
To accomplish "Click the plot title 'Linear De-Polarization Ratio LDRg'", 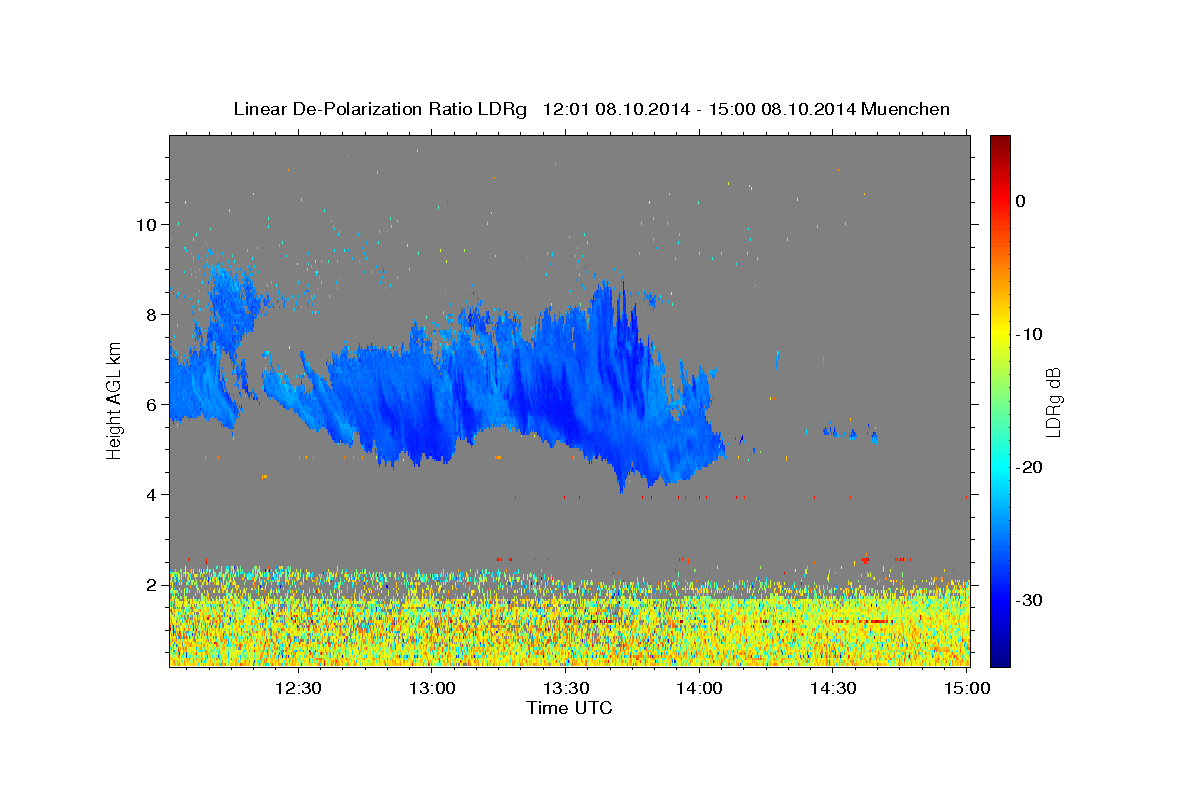I will click(380, 109).
